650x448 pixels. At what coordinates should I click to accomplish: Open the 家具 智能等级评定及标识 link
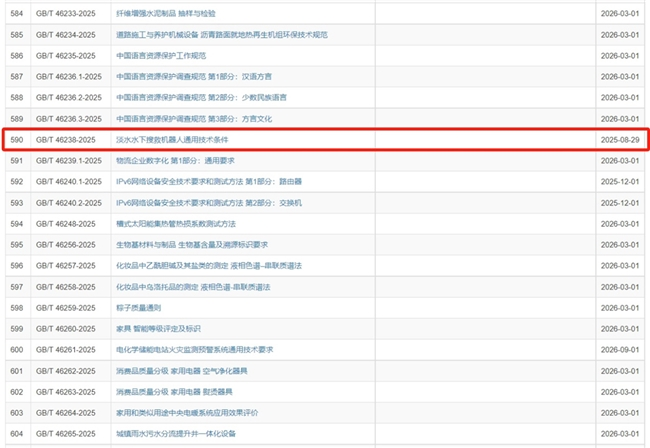tap(158, 328)
